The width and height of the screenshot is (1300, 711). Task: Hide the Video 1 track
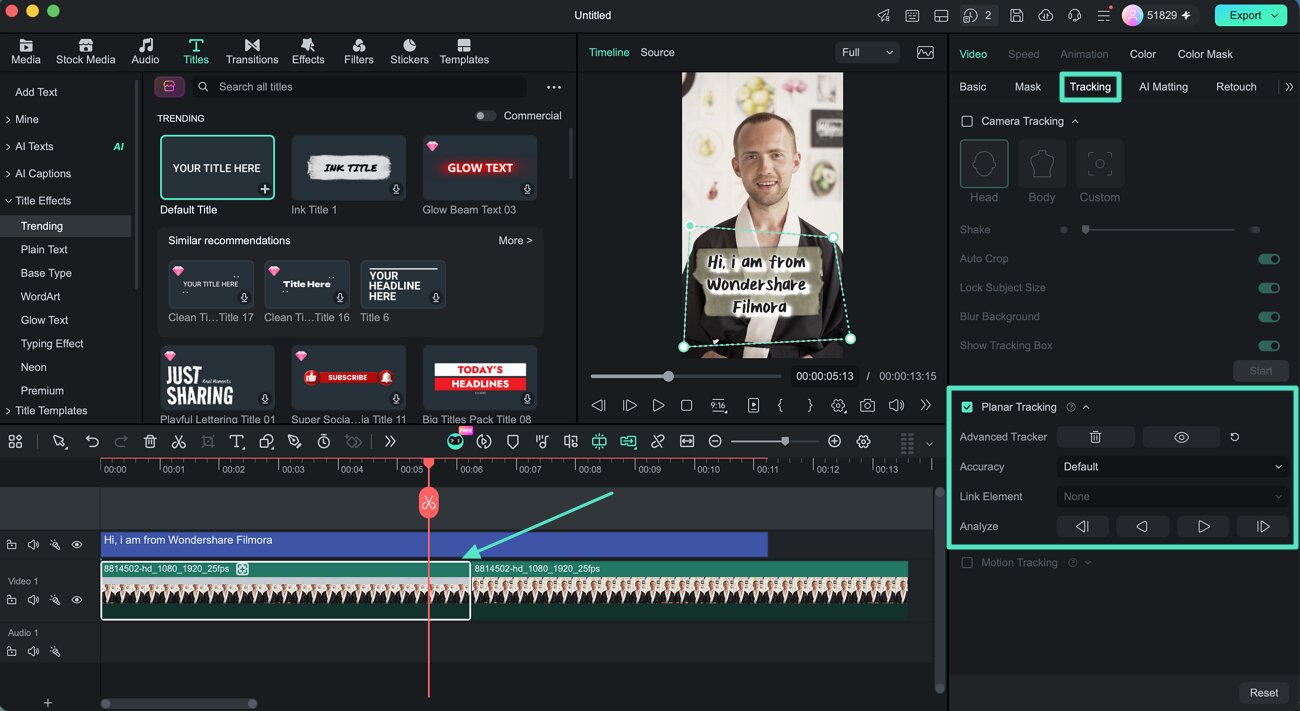[77, 600]
